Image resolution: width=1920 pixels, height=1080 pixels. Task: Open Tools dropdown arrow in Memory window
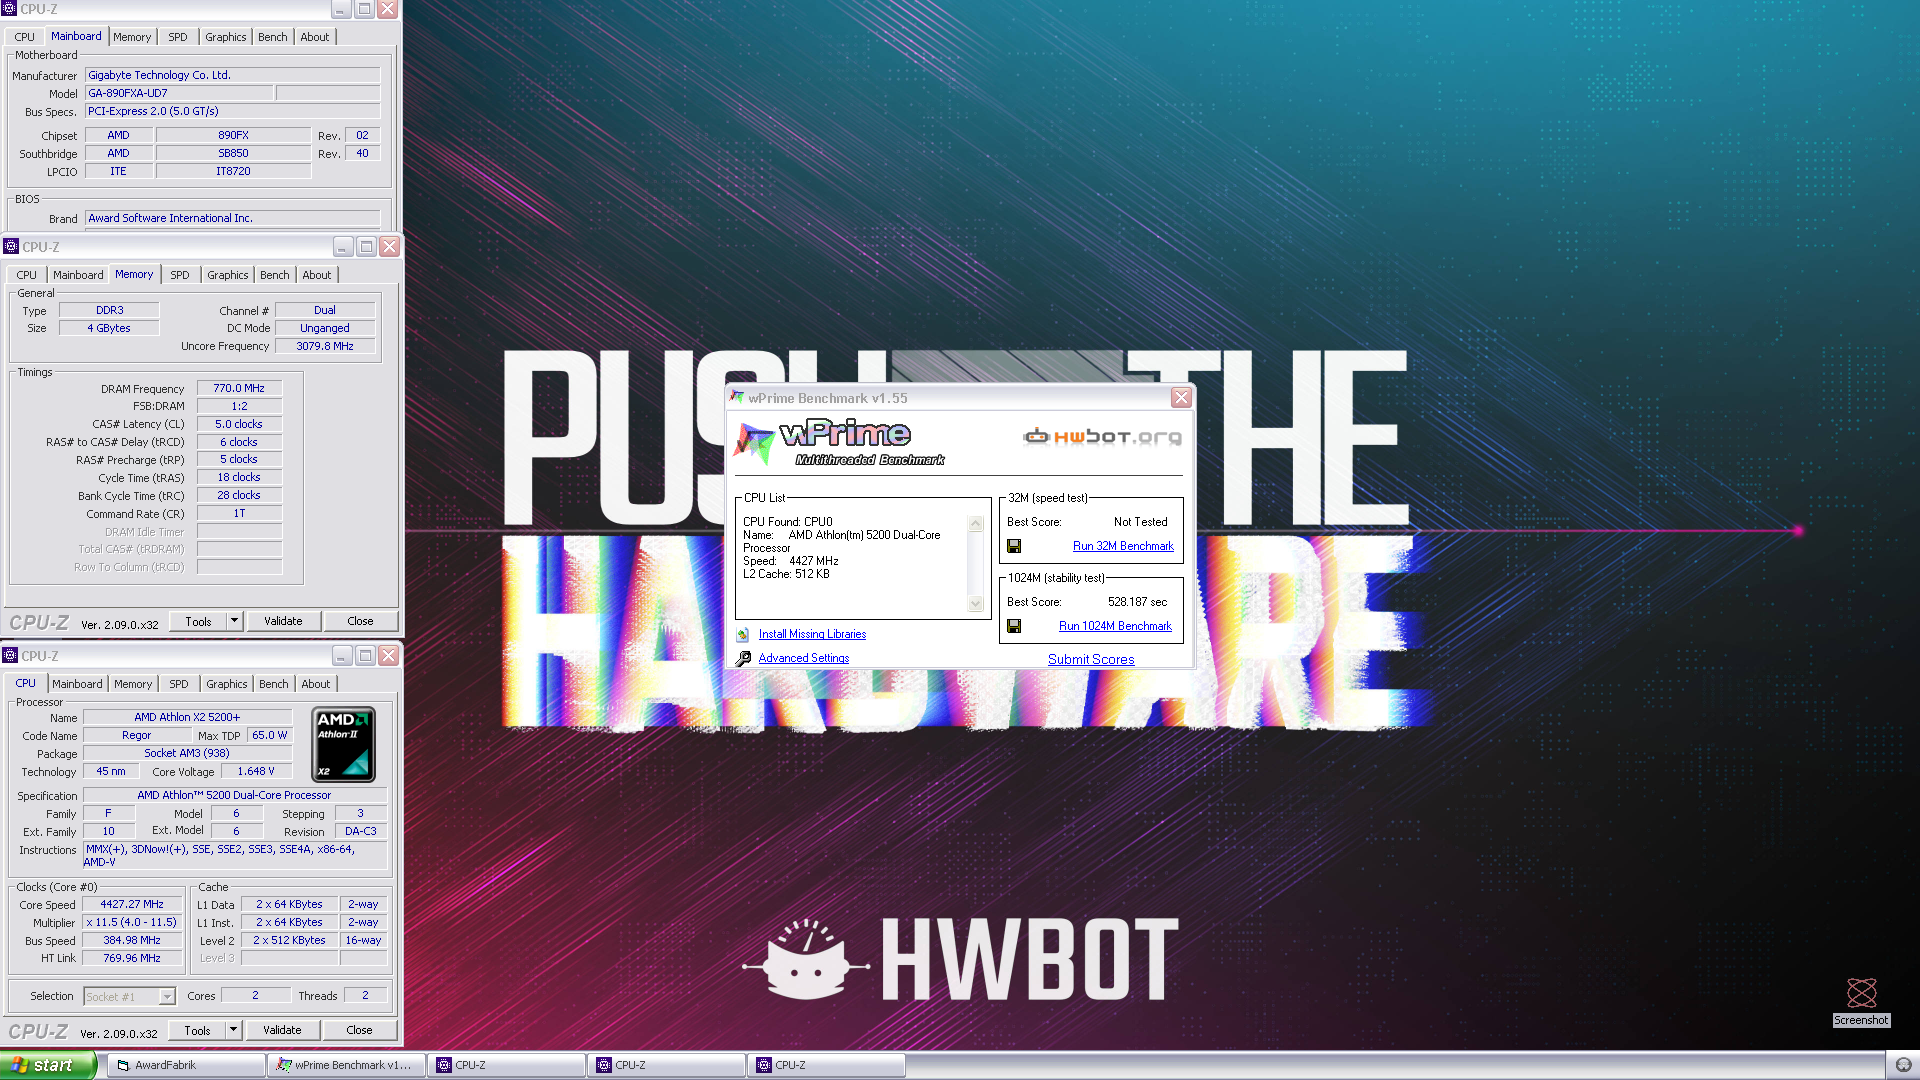click(x=234, y=621)
